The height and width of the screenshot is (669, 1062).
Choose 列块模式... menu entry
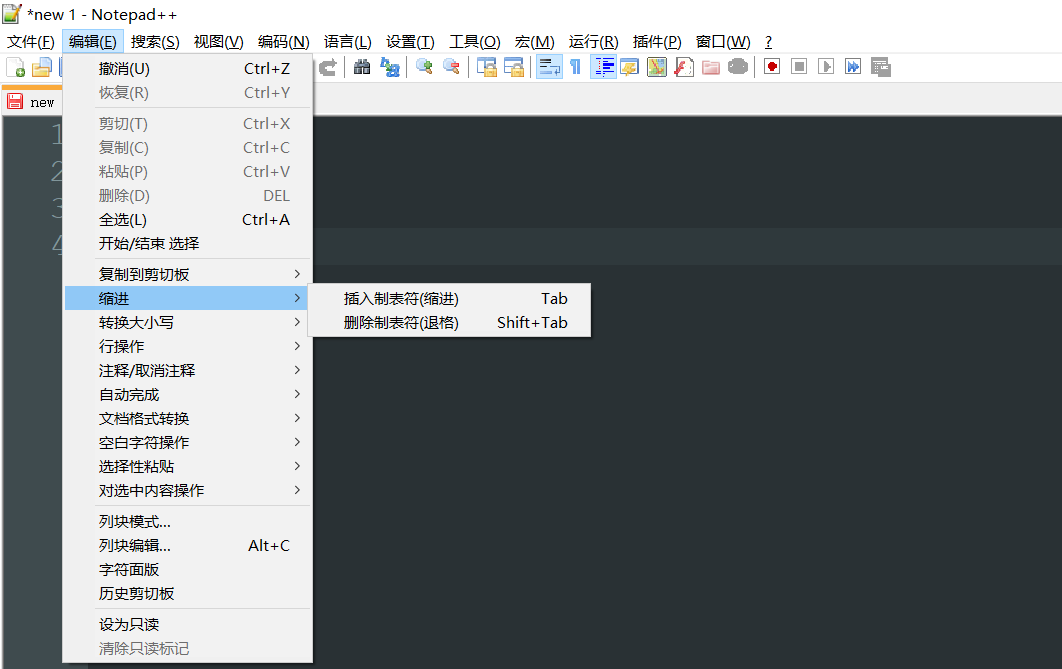(x=188, y=521)
